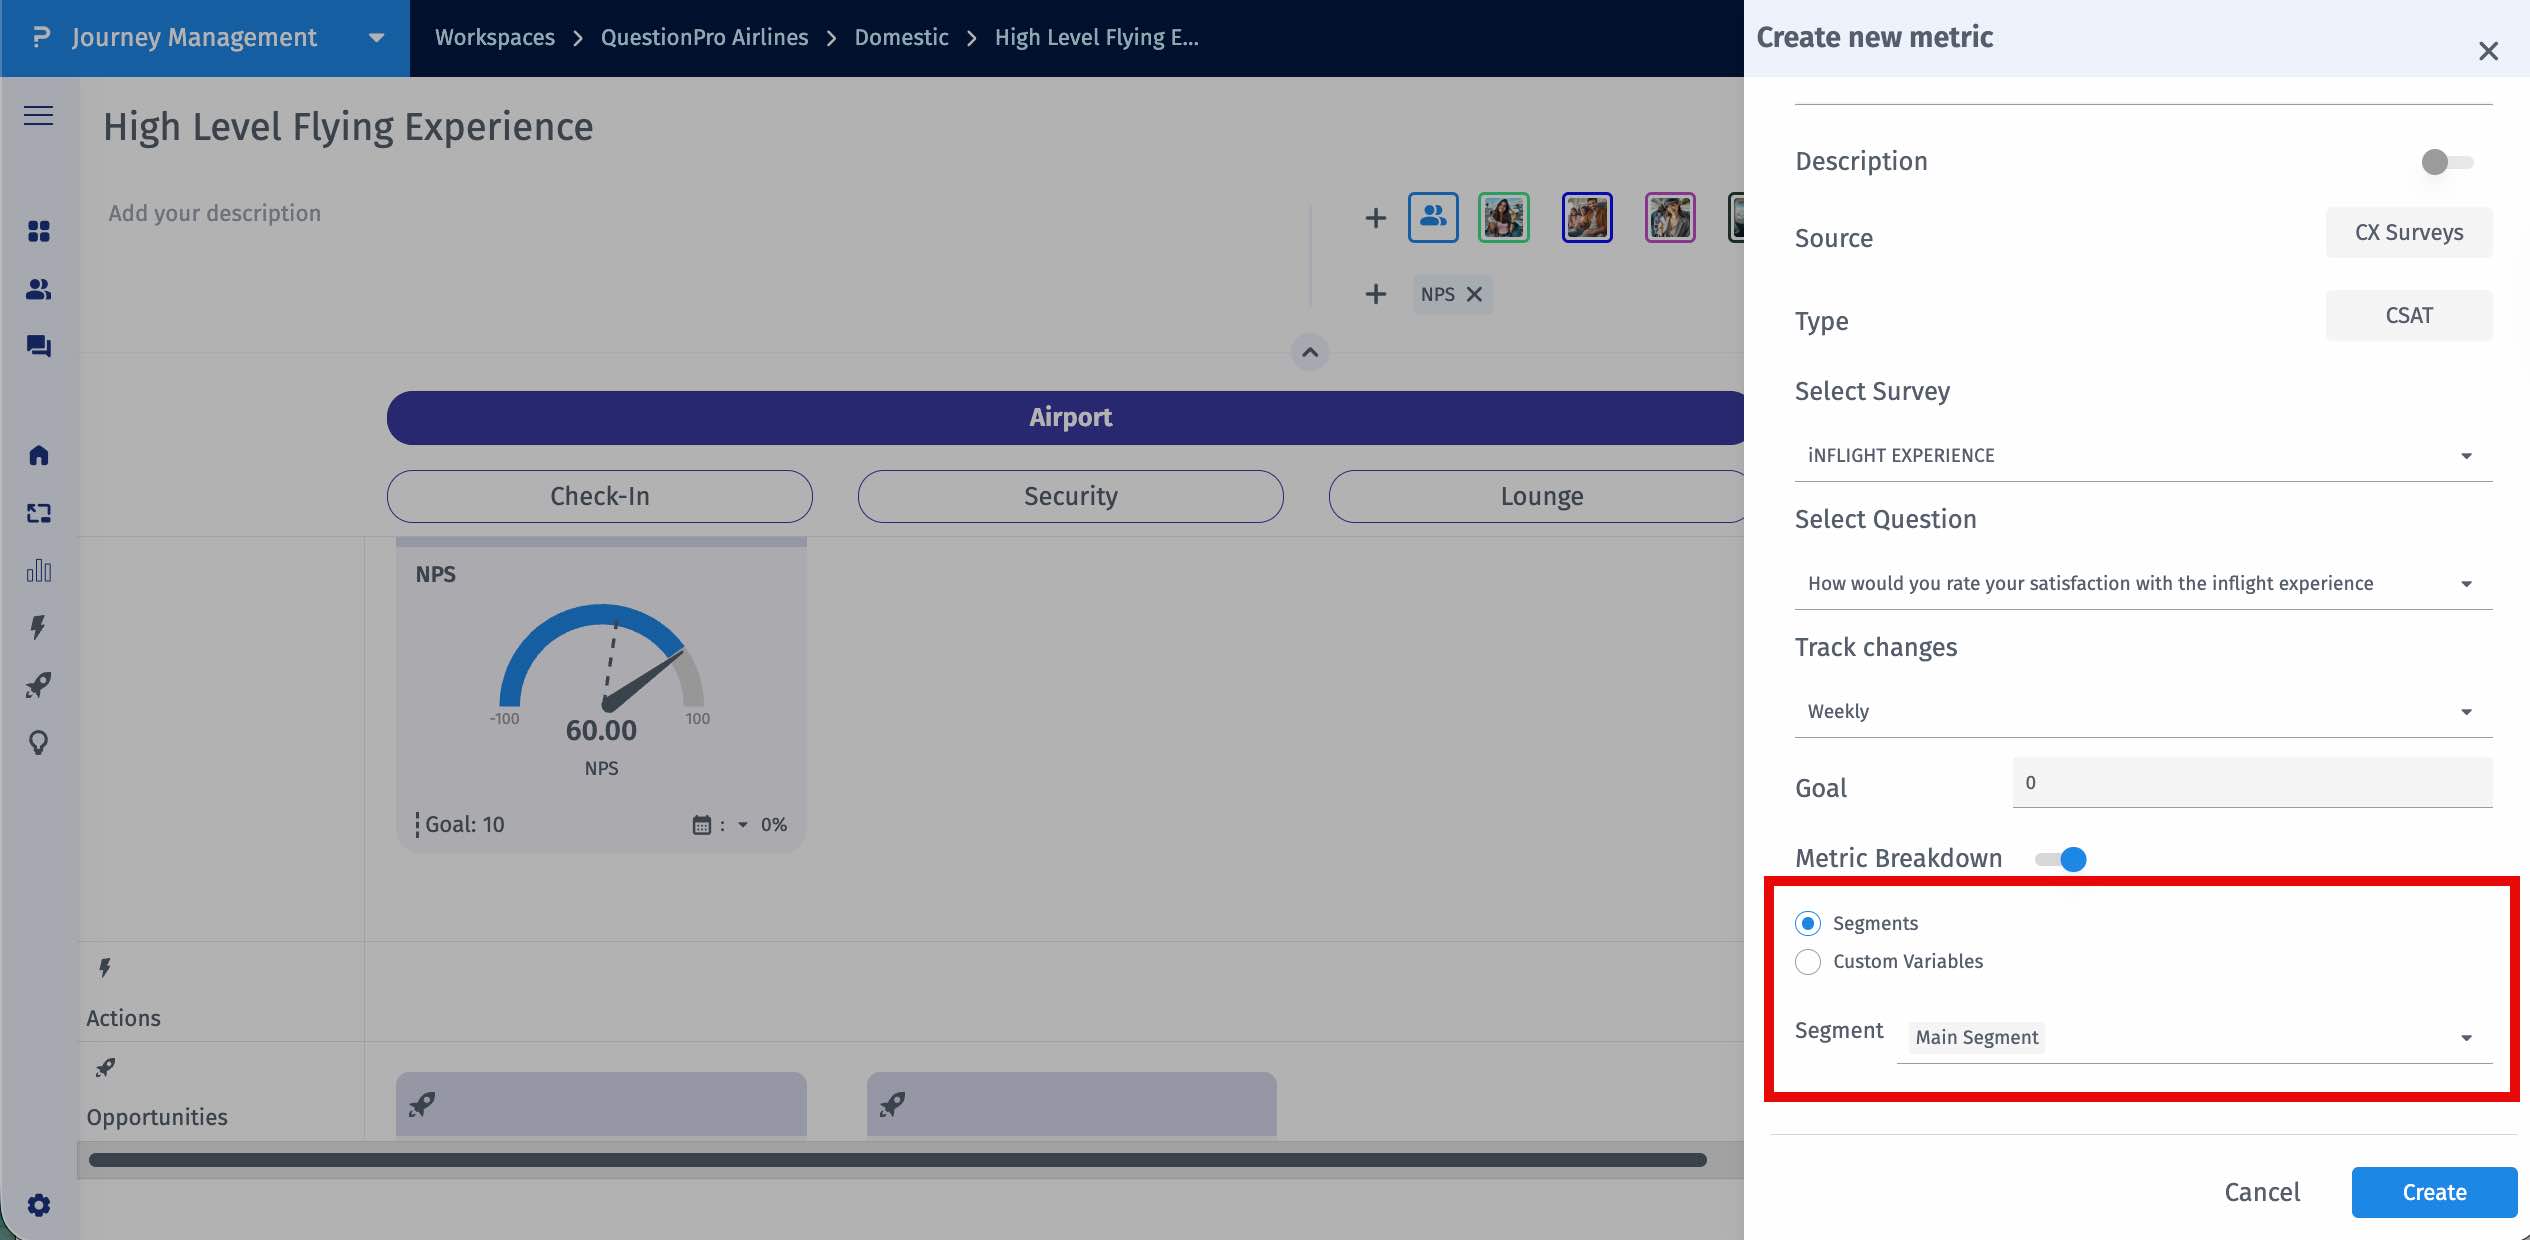
Task: Click the Goal input field showing 0
Action: [2250, 782]
